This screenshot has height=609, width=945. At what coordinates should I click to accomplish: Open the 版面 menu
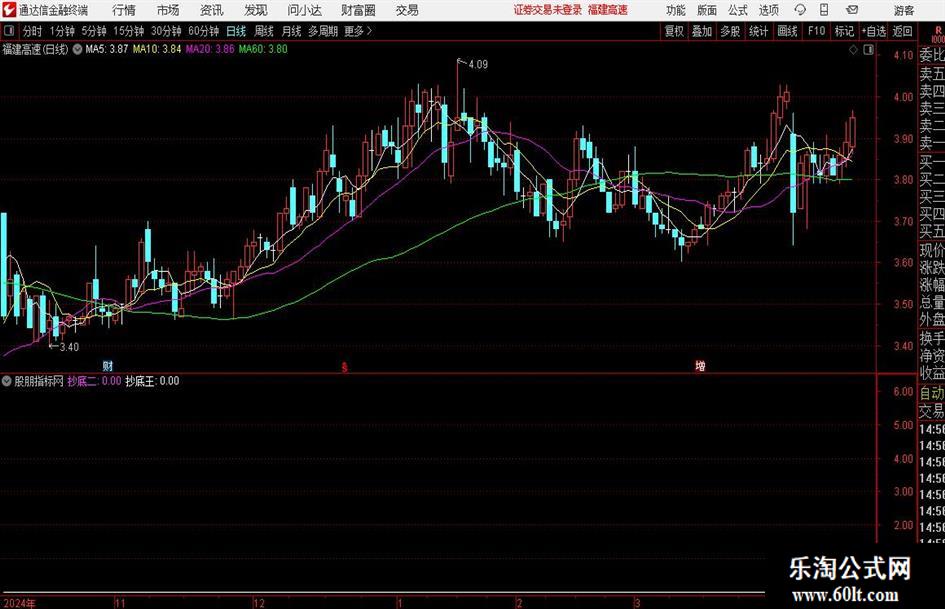tap(707, 10)
